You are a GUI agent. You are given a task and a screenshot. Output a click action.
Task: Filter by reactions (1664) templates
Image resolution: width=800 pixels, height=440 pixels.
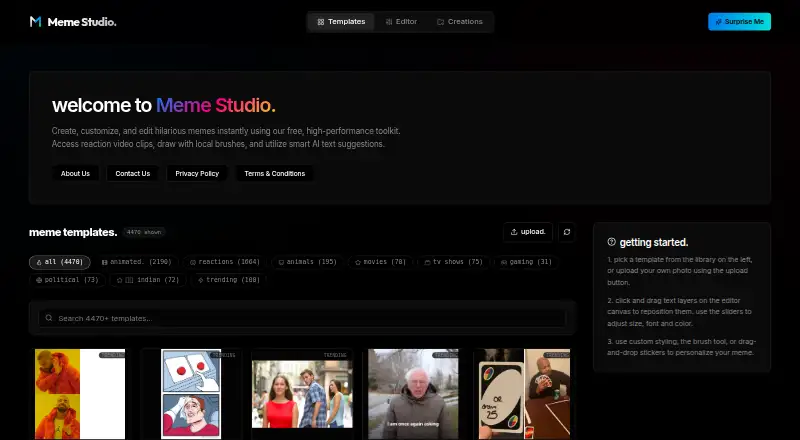[224, 262]
